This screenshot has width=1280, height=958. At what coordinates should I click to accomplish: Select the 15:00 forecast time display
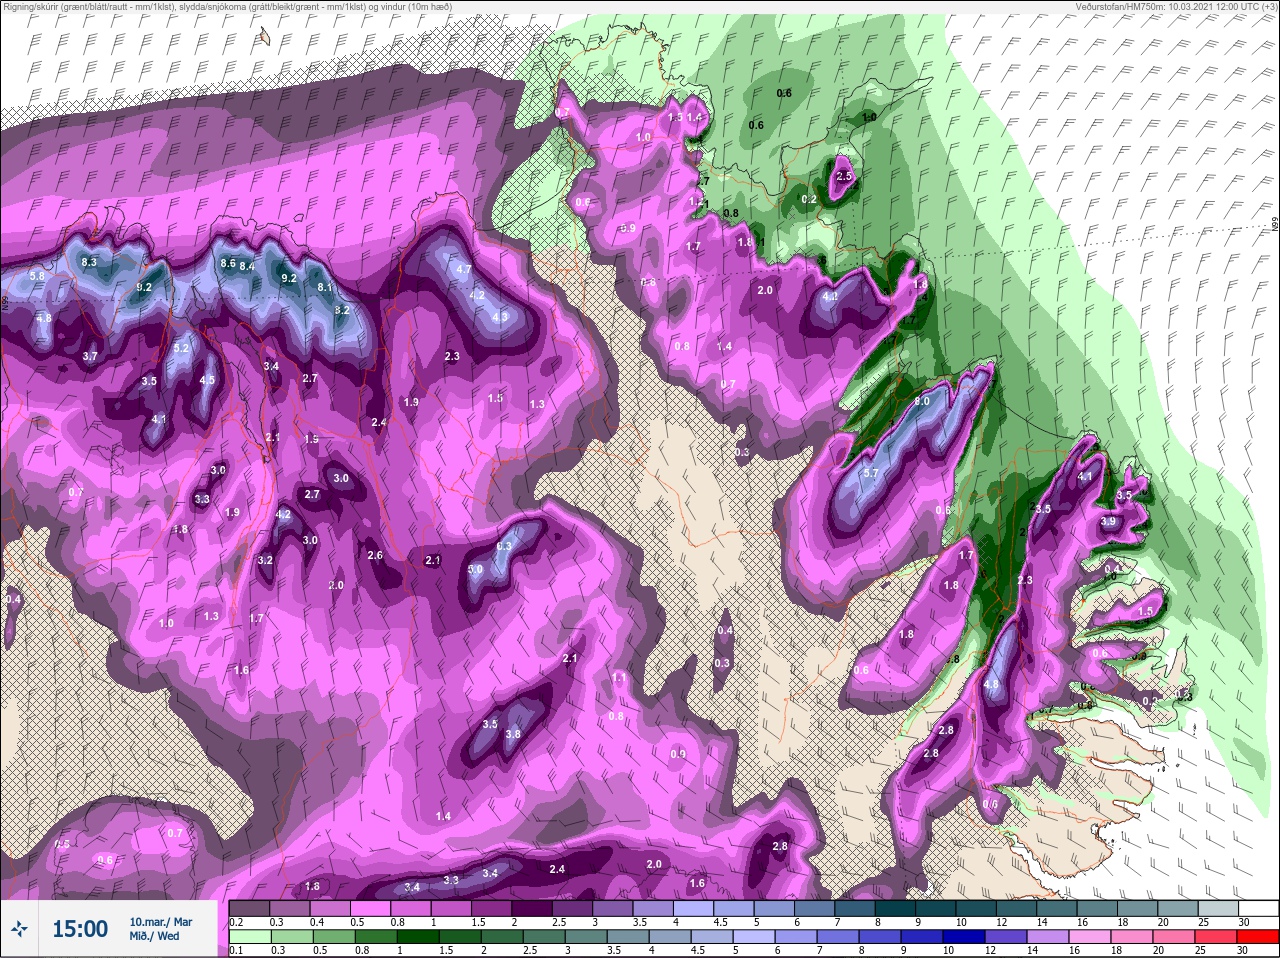[x=80, y=929]
